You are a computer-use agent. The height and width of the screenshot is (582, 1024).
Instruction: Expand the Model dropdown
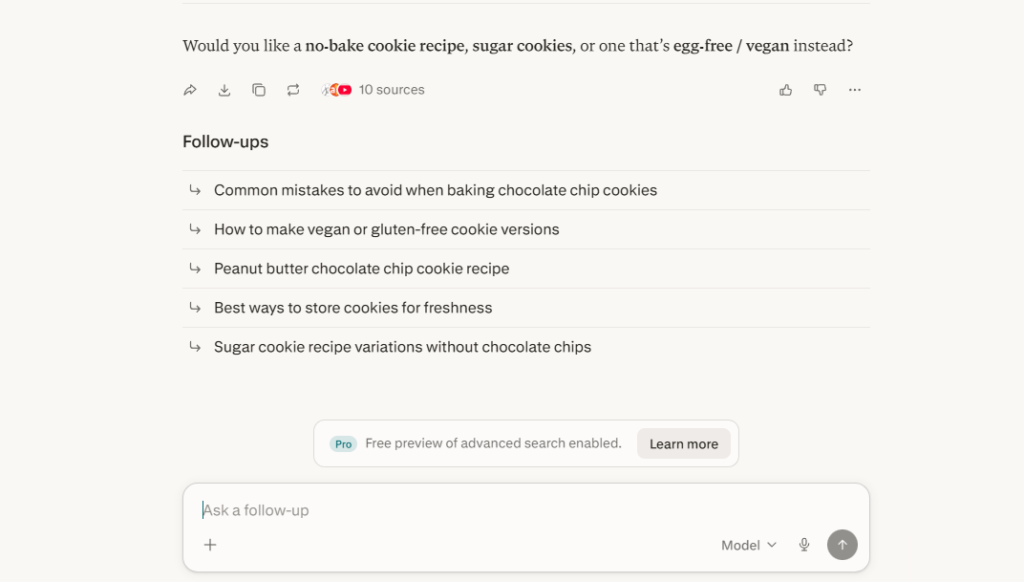pos(749,545)
